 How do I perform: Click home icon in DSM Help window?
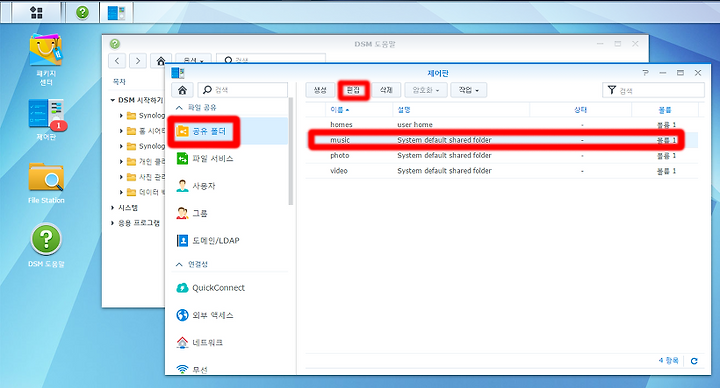[x=161, y=61]
